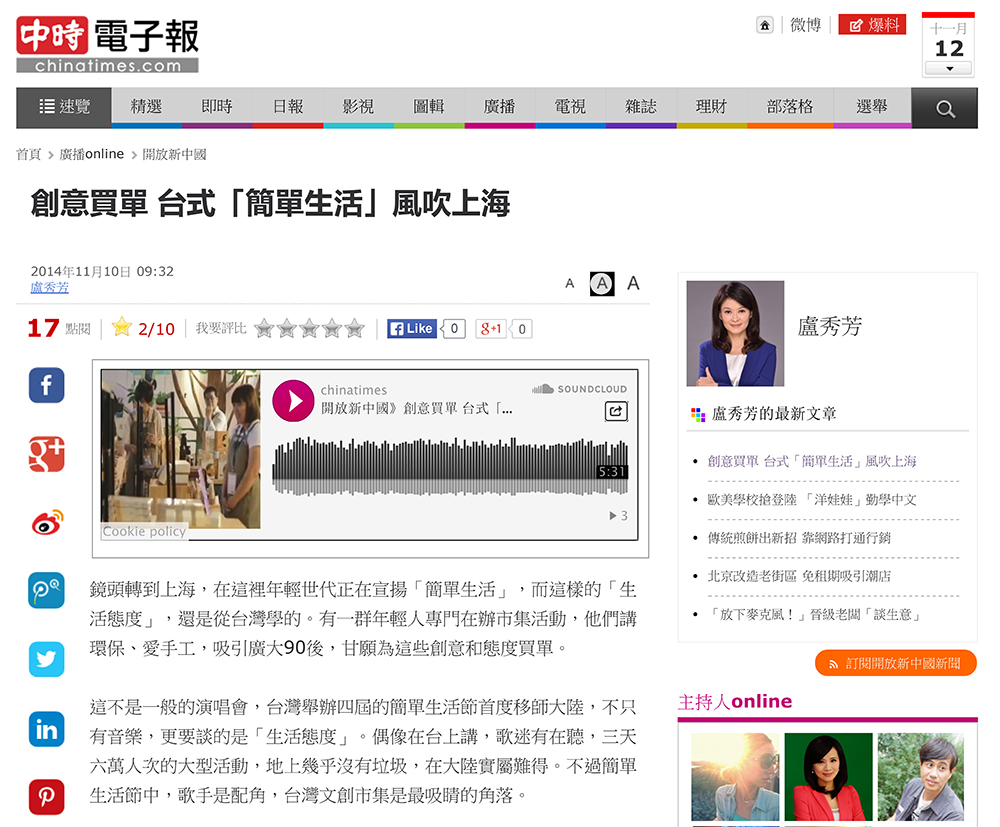Open the 理財 navigation tab
This screenshot has height=827, width=1000.
[712, 107]
